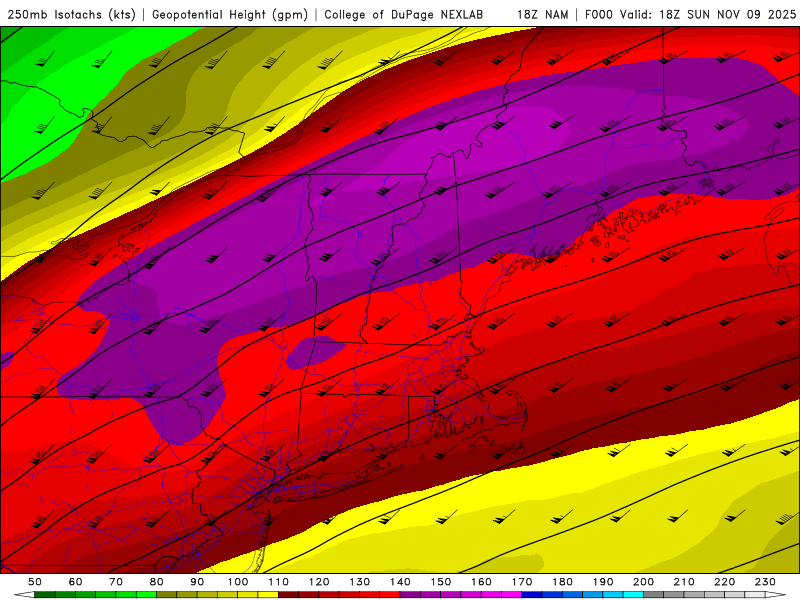Click the 120 knot legend label
800x600 pixels.
[319, 582]
